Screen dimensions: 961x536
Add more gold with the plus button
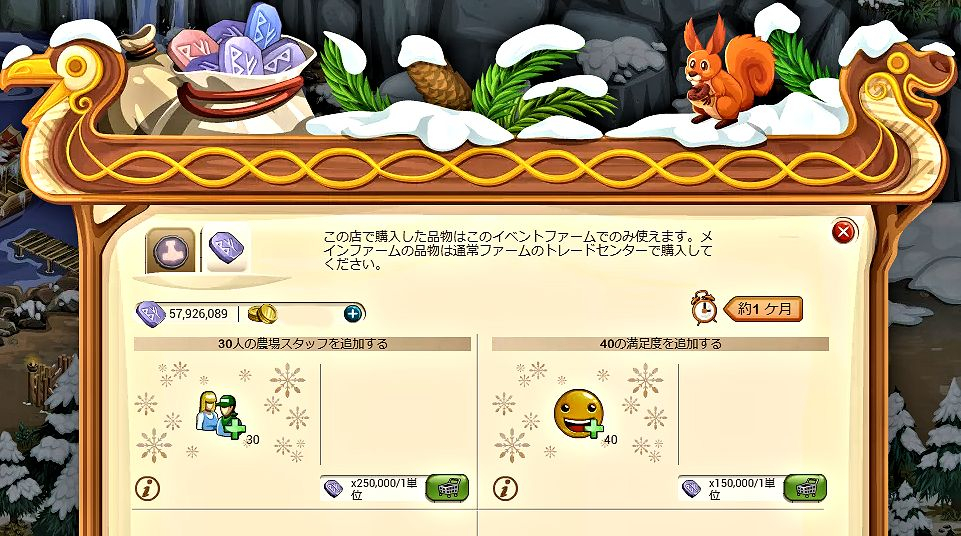(x=352, y=314)
